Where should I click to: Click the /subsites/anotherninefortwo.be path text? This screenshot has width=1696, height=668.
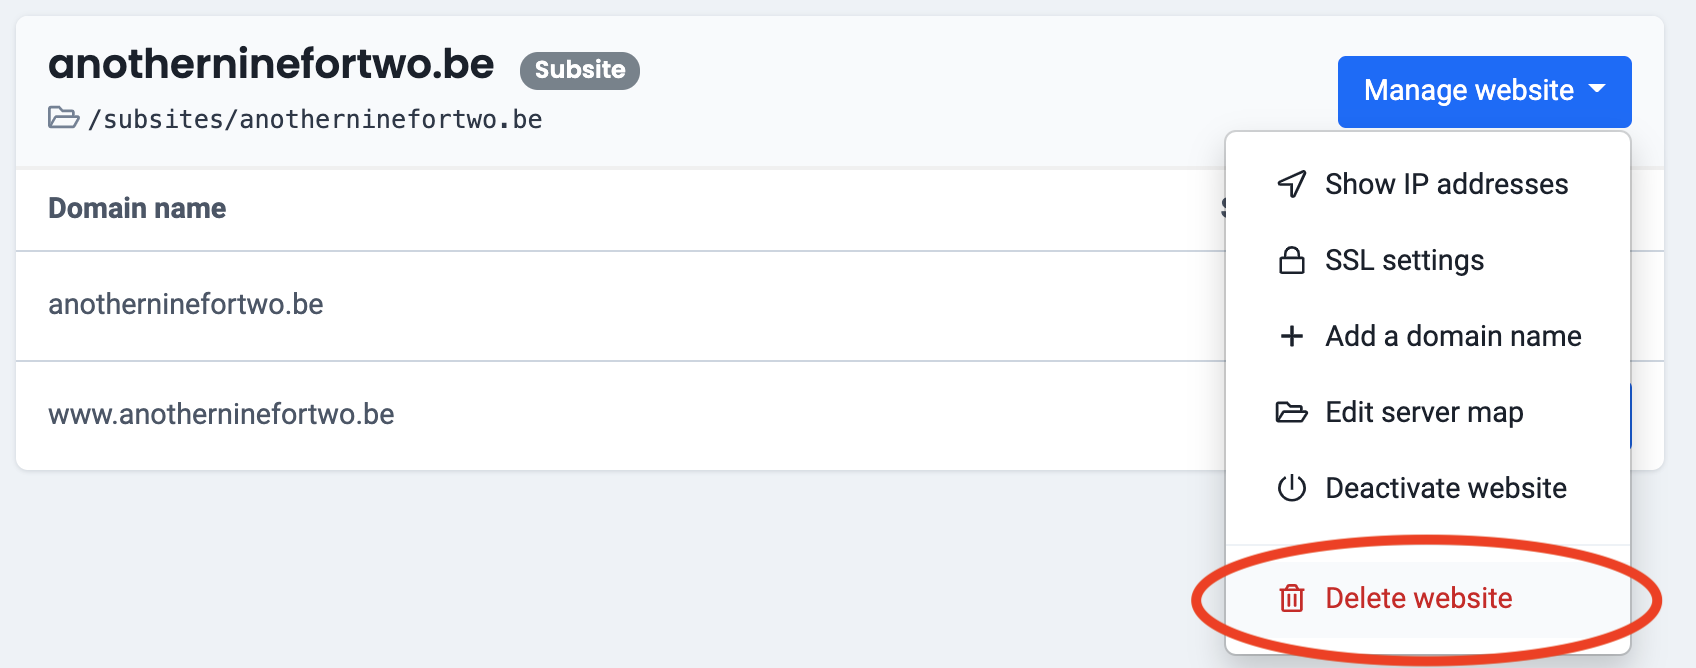pos(315,120)
